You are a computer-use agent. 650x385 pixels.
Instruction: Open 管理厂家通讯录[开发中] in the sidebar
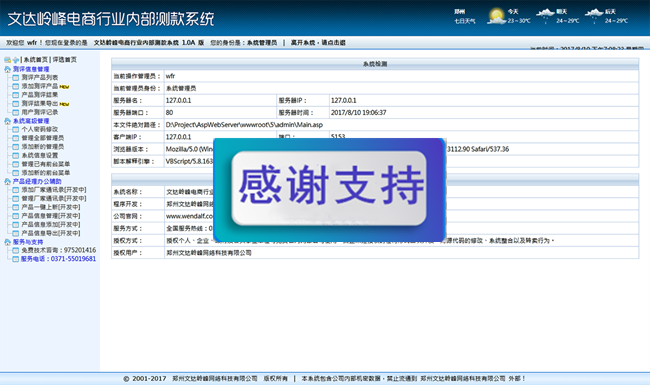[x=54, y=199]
